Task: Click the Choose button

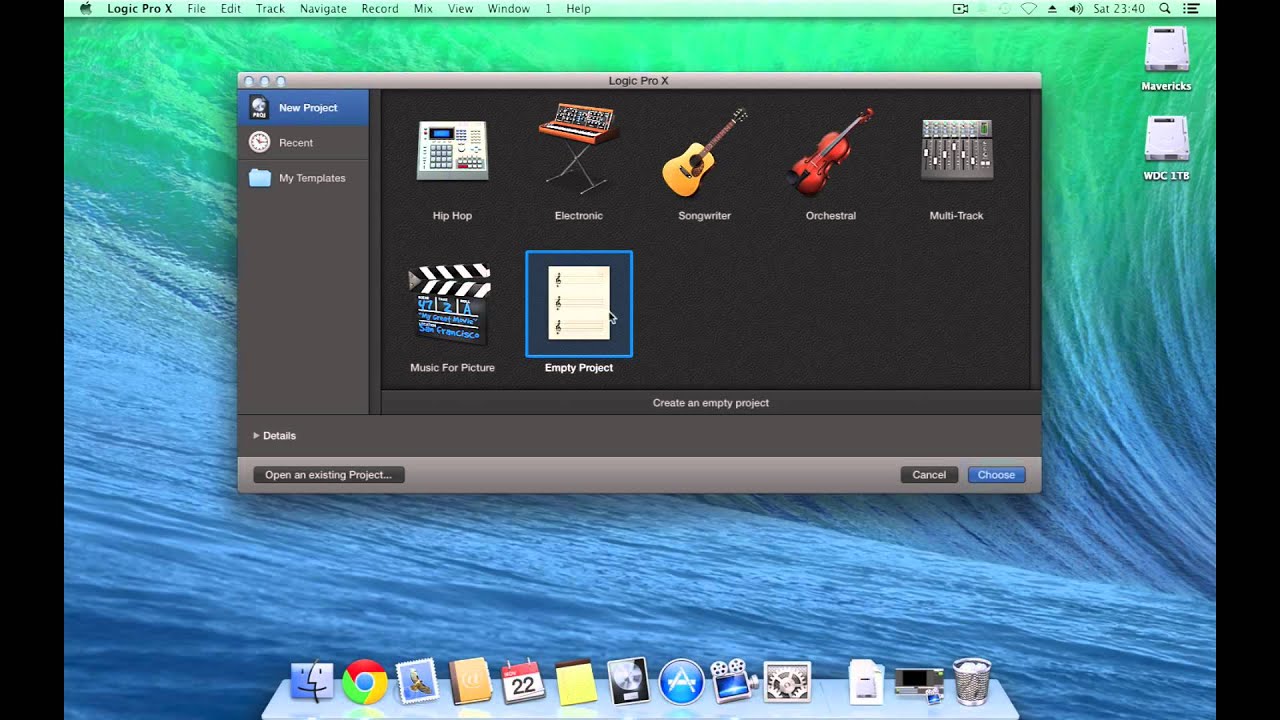Action: (x=996, y=475)
